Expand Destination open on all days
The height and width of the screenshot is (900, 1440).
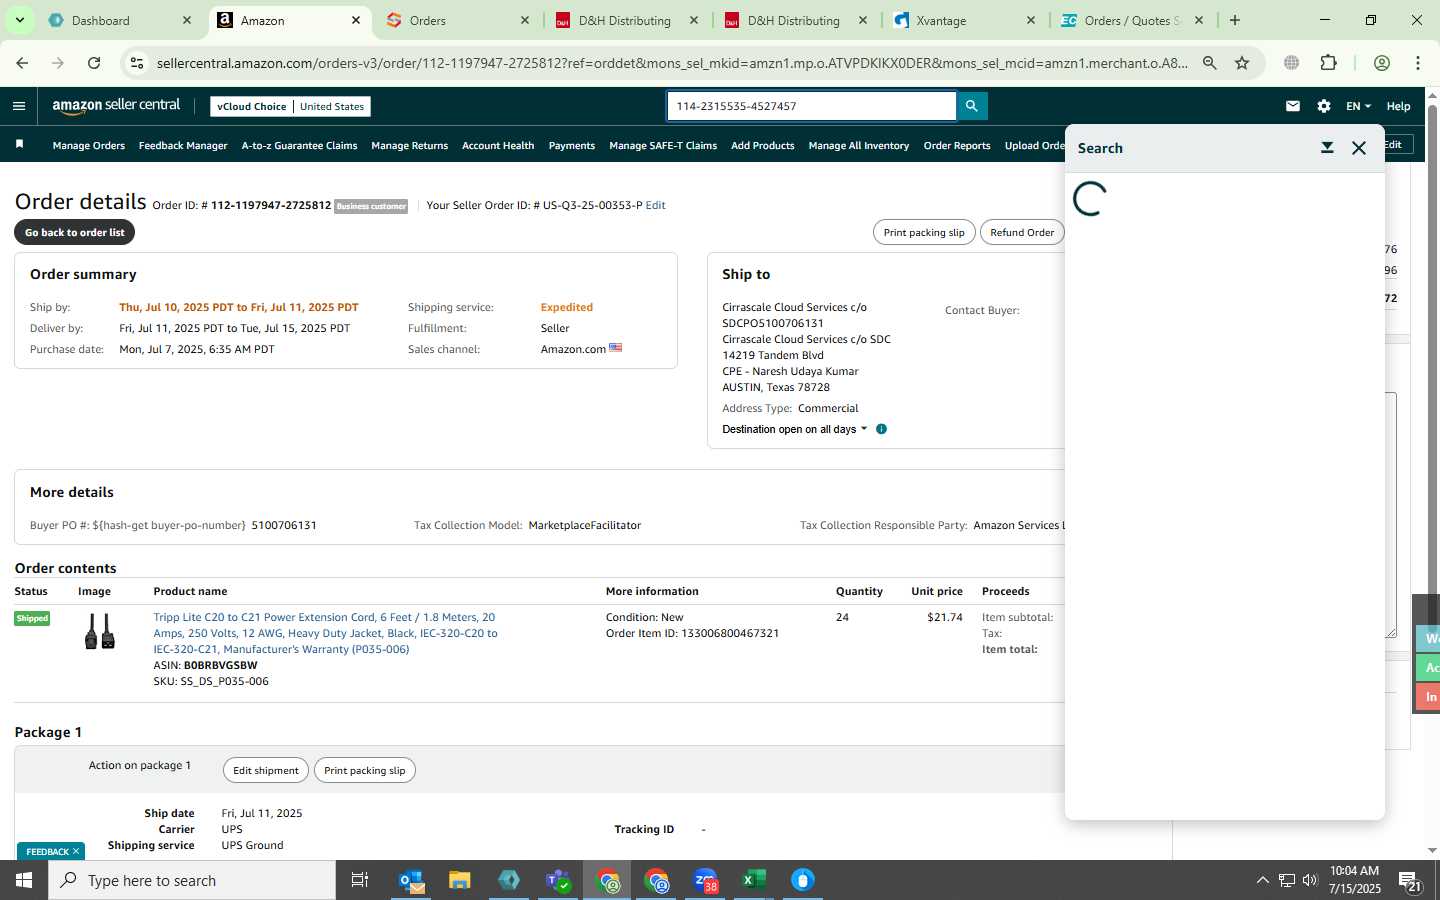click(x=795, y=429)
